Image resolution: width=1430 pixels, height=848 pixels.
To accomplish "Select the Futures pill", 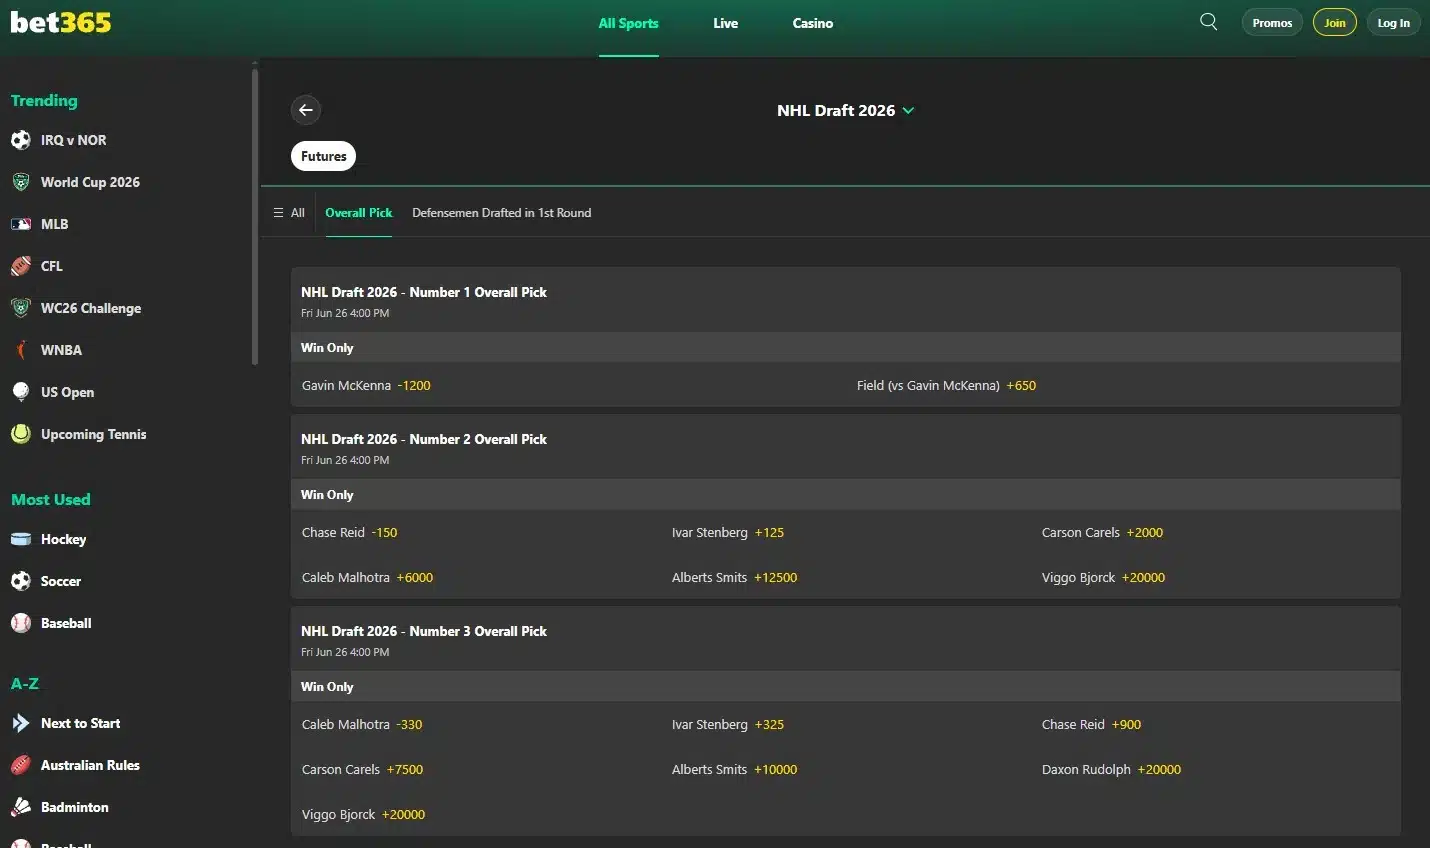I will tap(324, 156).
